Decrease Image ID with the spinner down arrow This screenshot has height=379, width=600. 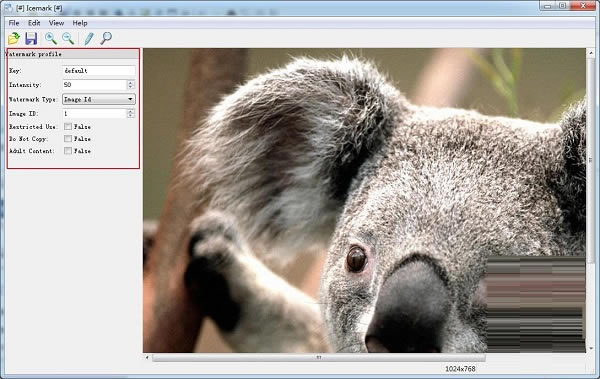130,116
